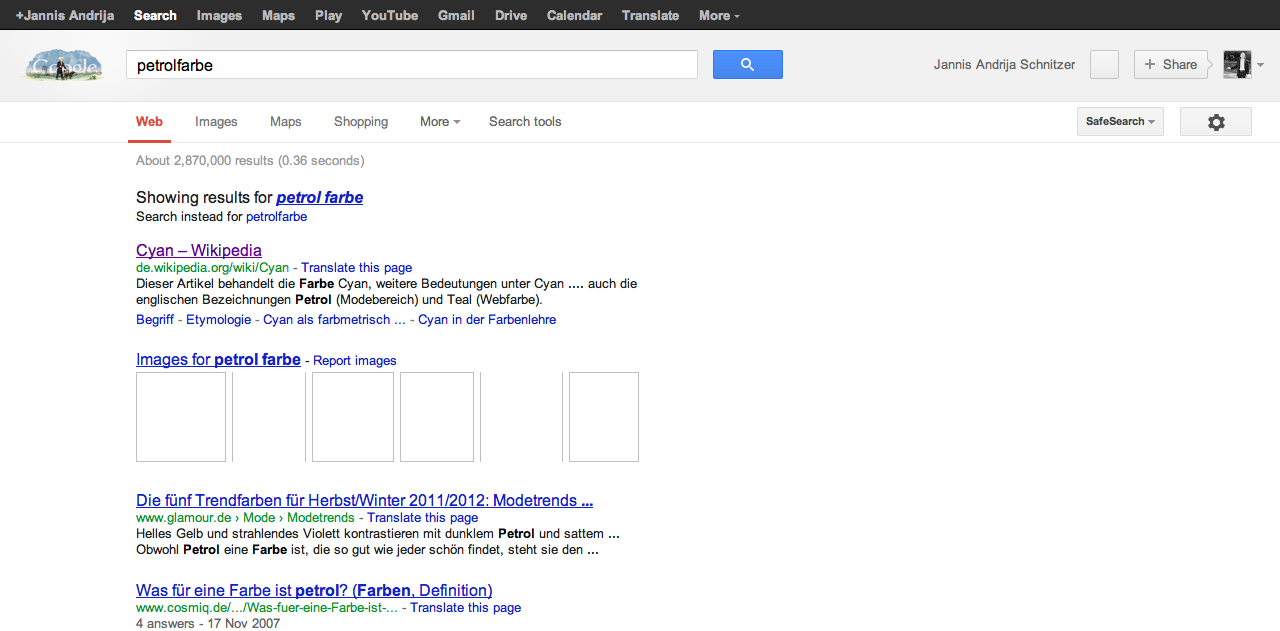
Task: Open the SafeSearch dropdown
Action: pyautogui.click(x=1120, y=122)
